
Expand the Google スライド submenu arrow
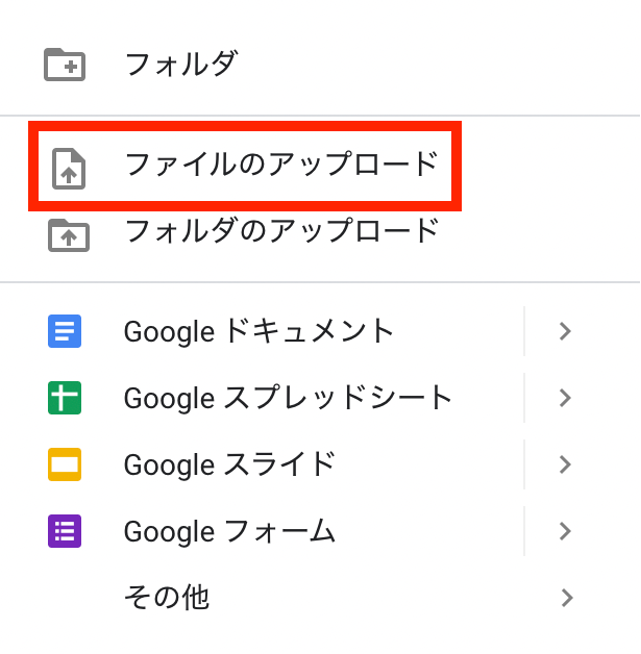(x=565, y=465)
